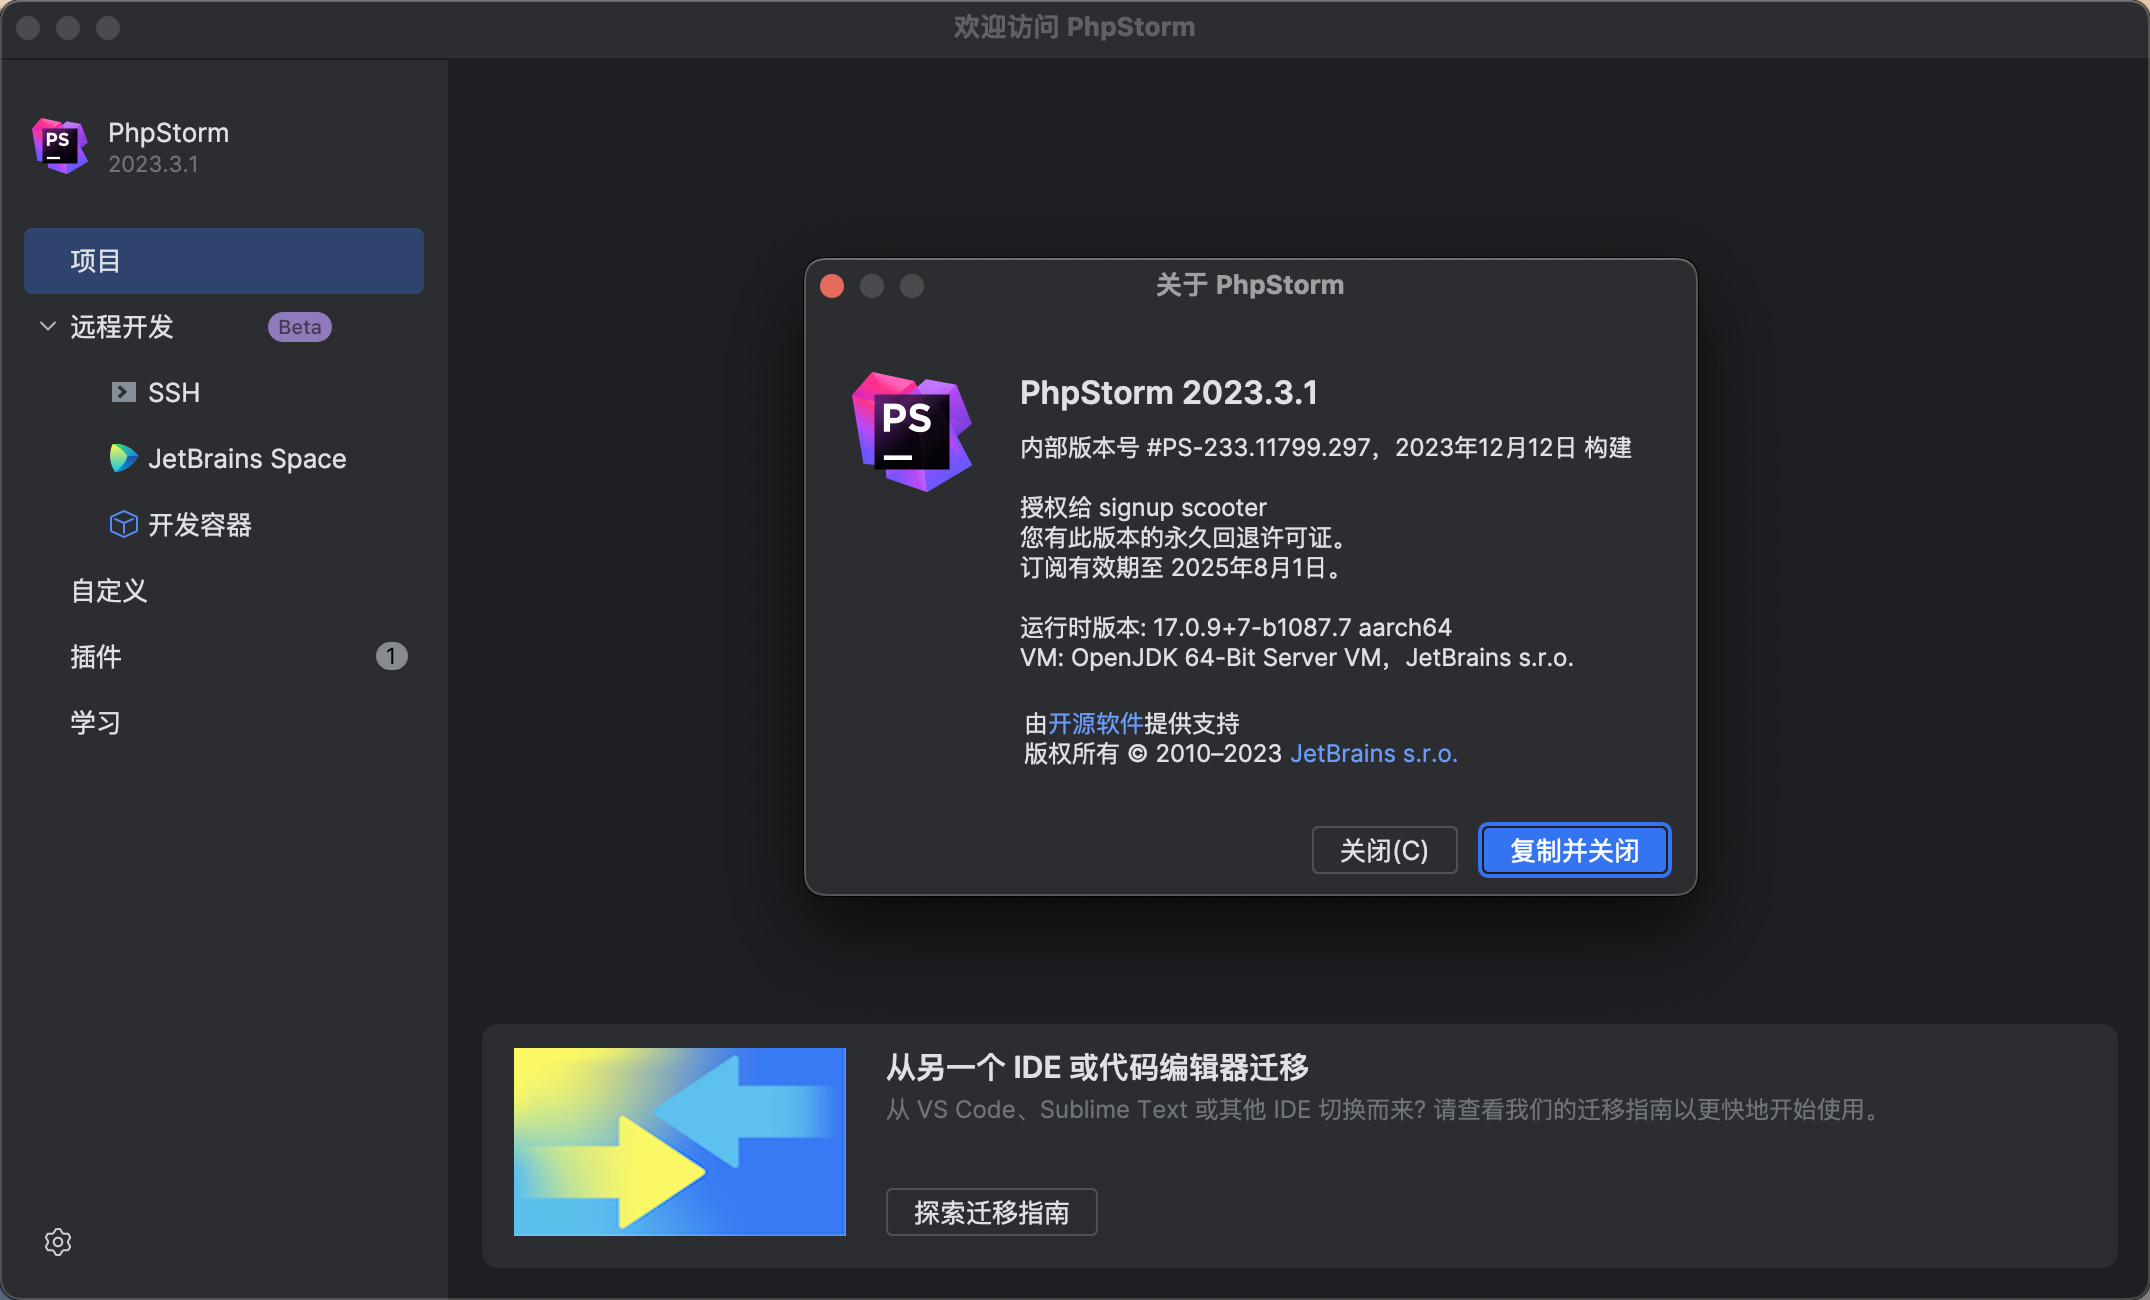This screenshot has height=1300, width=2150.
Task: Click the PhpStorm 2023.3.1 heading in dialog
Action: point(1169,393)
